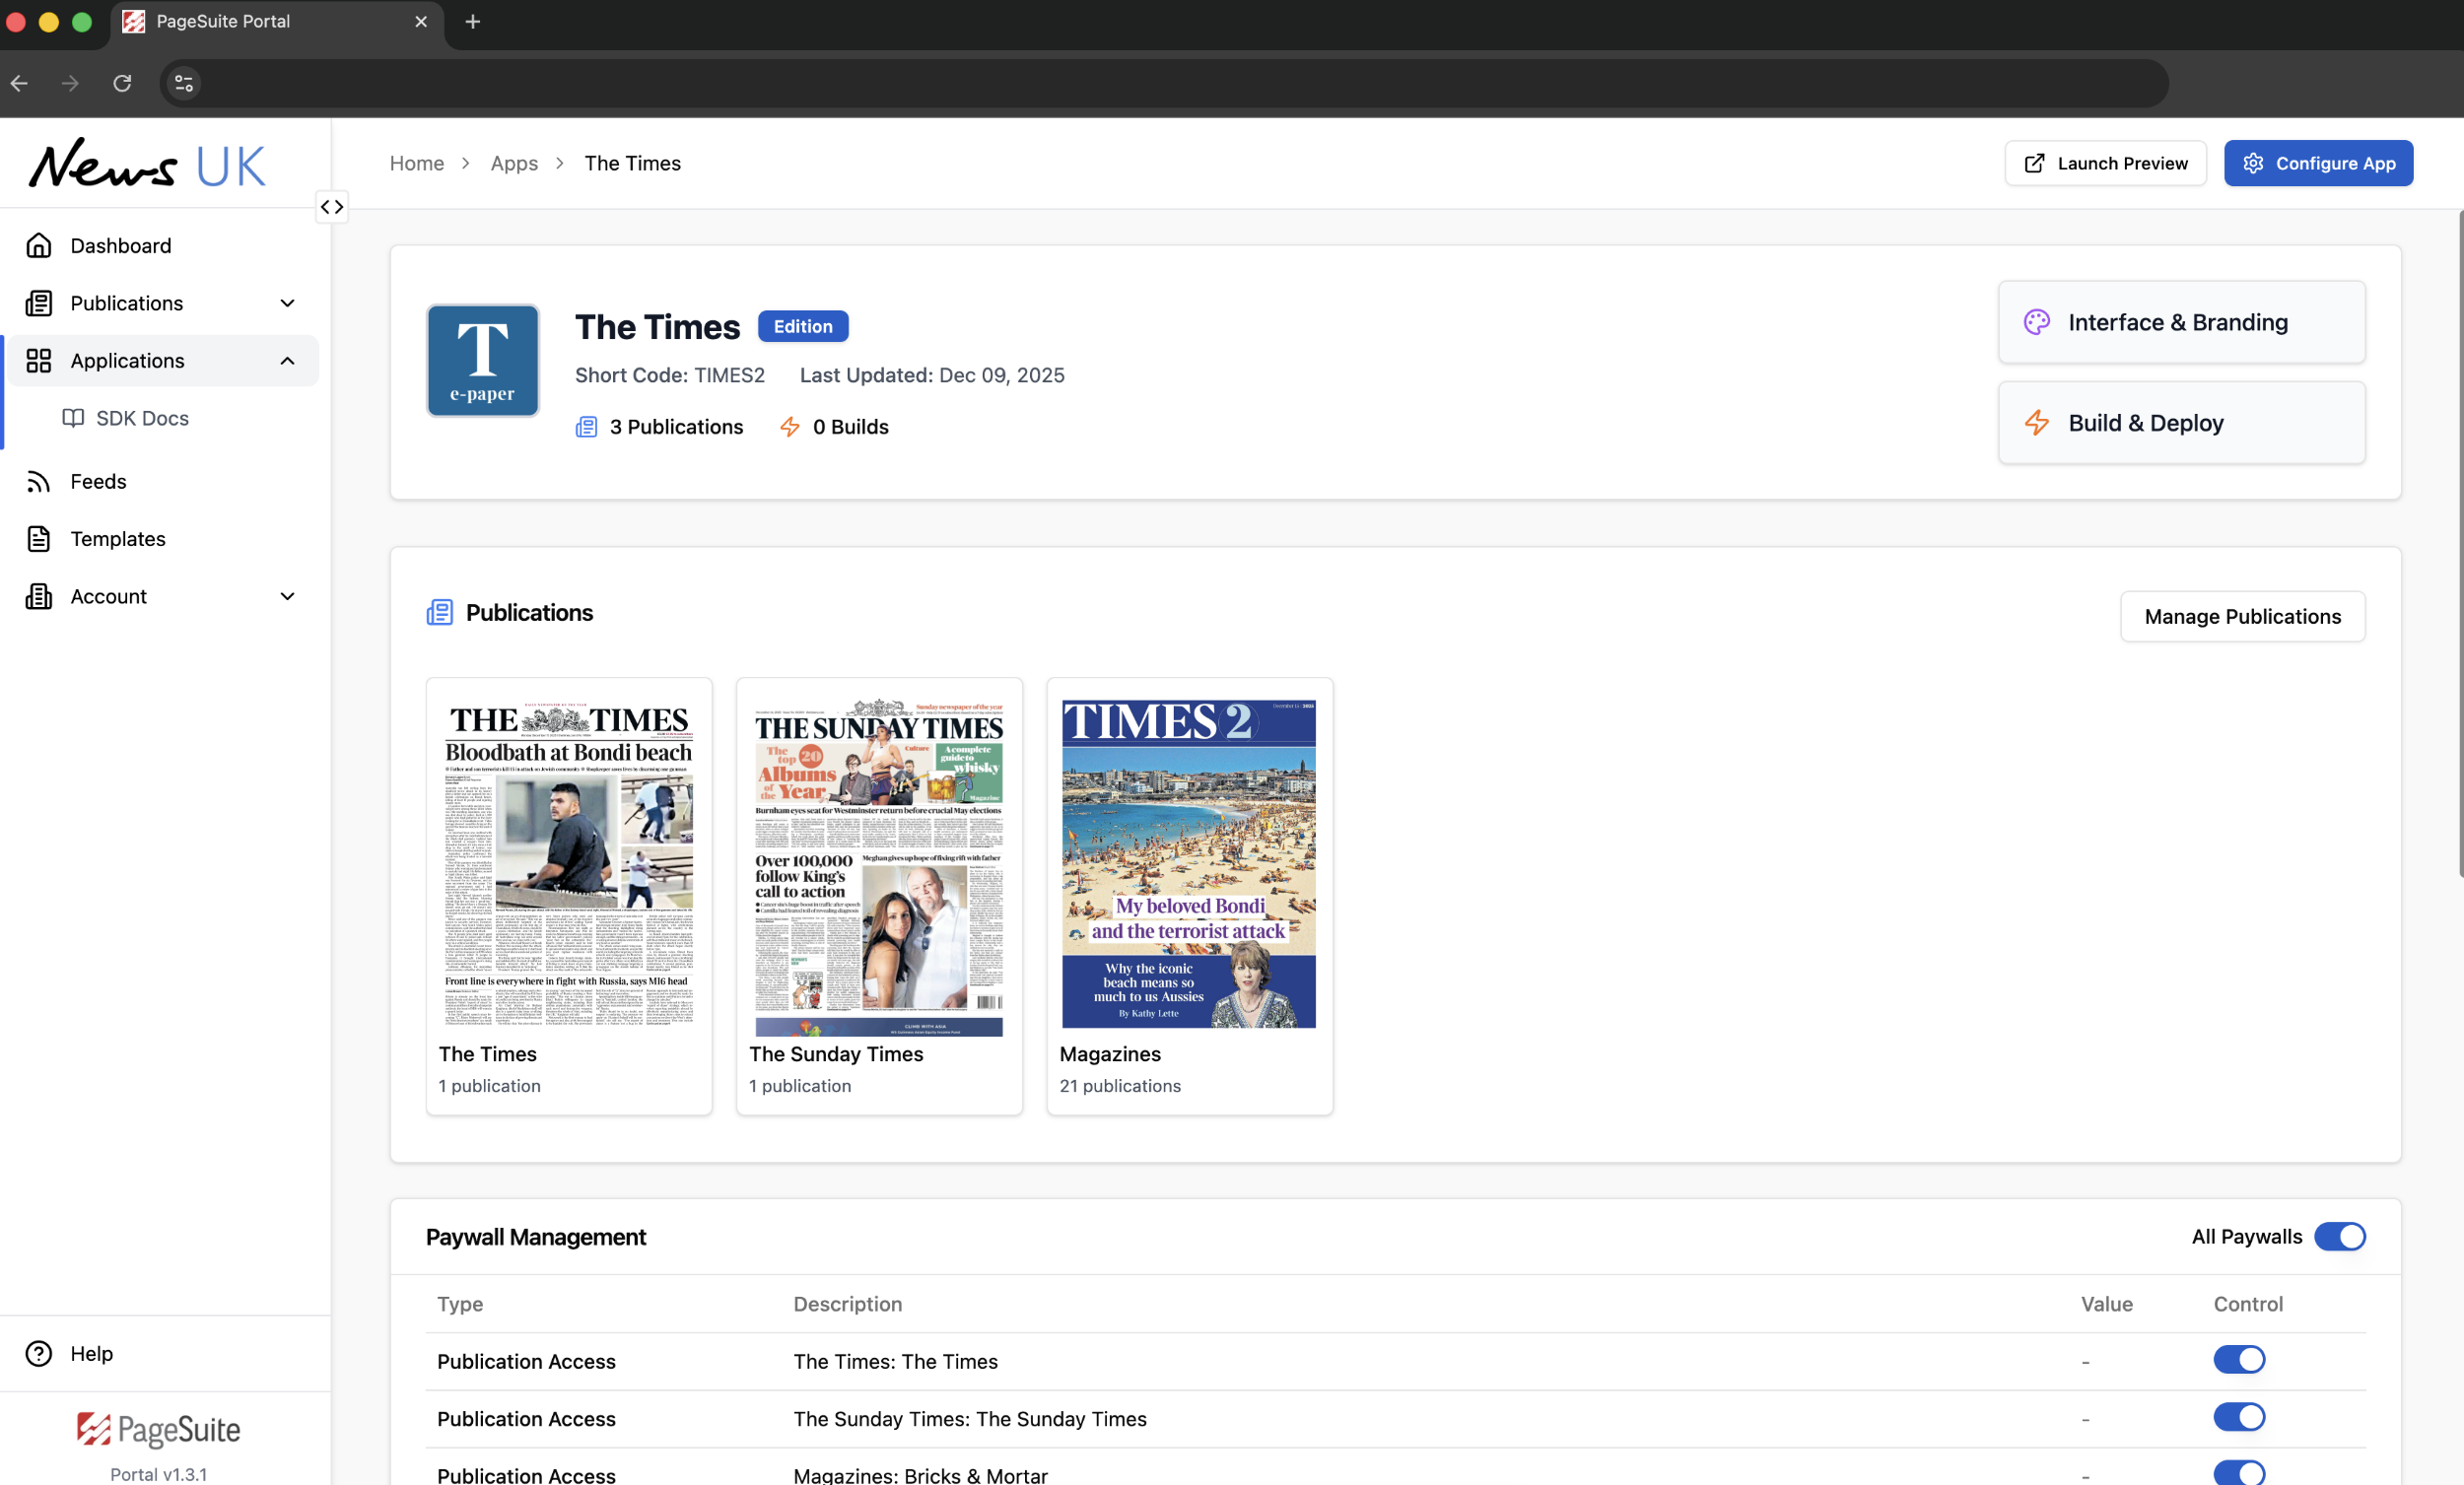Toggle The Sunday Times publication access switch
Image resolution: width=2464 pixels, height=1485 pixels.
pyautogui.click(x=2238, y=1417)
